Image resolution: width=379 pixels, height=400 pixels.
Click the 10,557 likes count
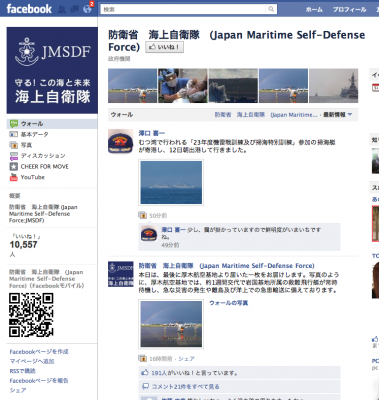pos(23,245)
